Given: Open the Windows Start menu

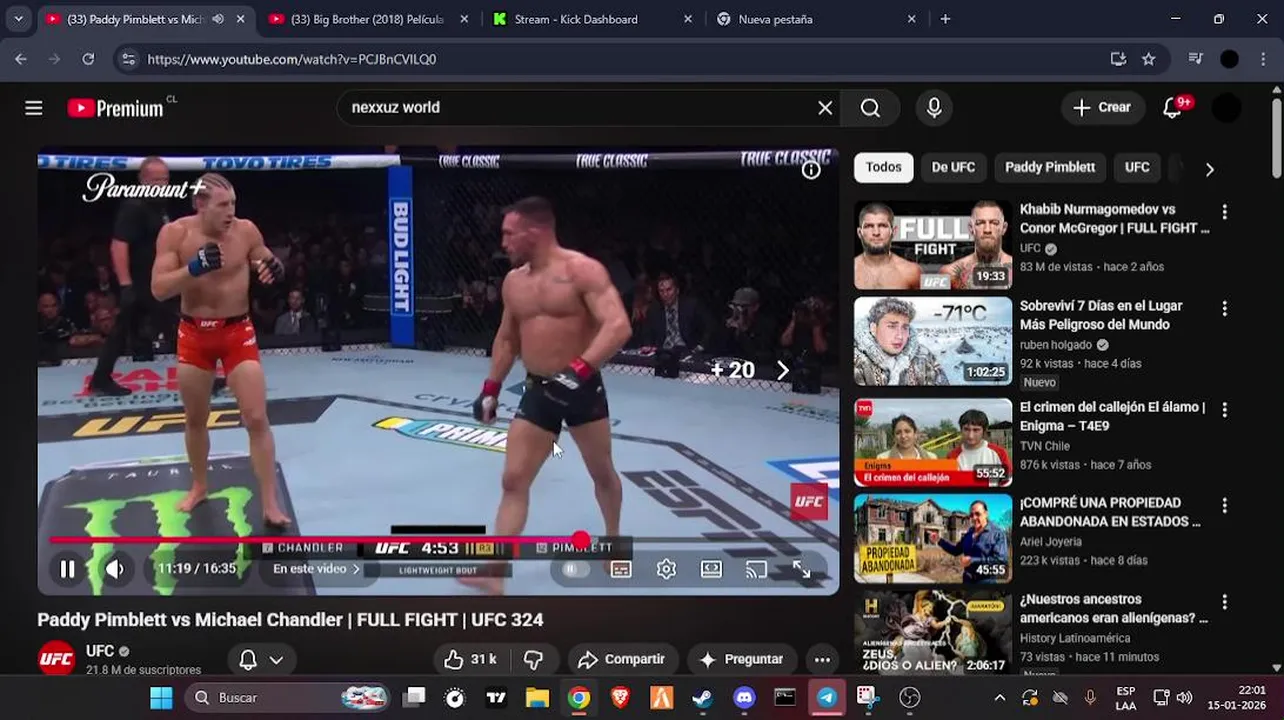Looking at the screenshot, I should tap(161, 697).
